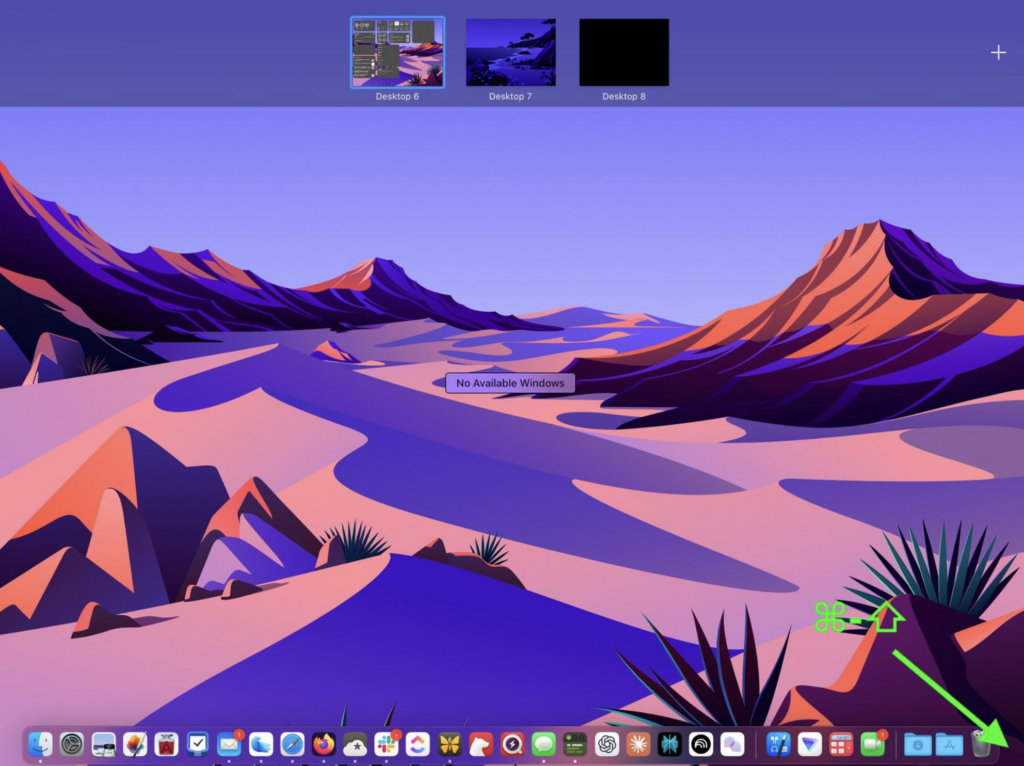Switch to the Desktop 6 space
Viewport: 1024px width, 766px height.
pos(397,52)
